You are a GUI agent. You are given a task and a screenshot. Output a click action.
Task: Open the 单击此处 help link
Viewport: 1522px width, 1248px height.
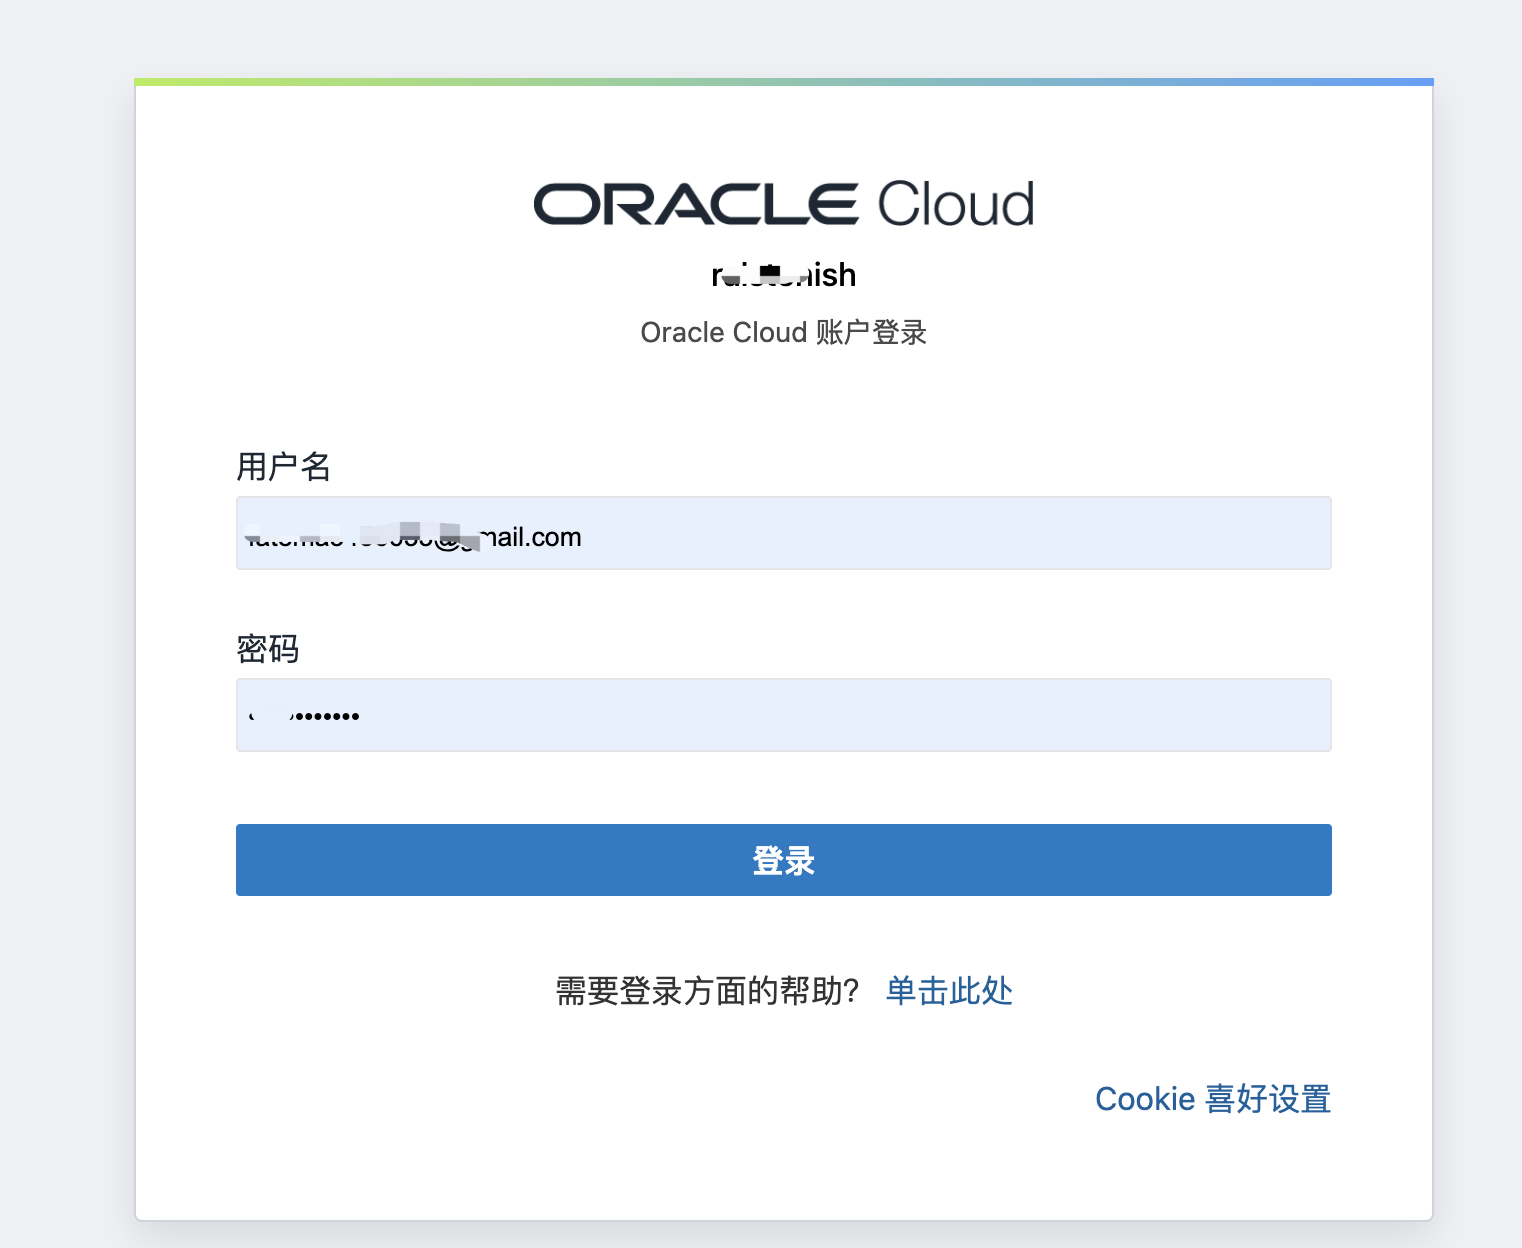[947, 991]
